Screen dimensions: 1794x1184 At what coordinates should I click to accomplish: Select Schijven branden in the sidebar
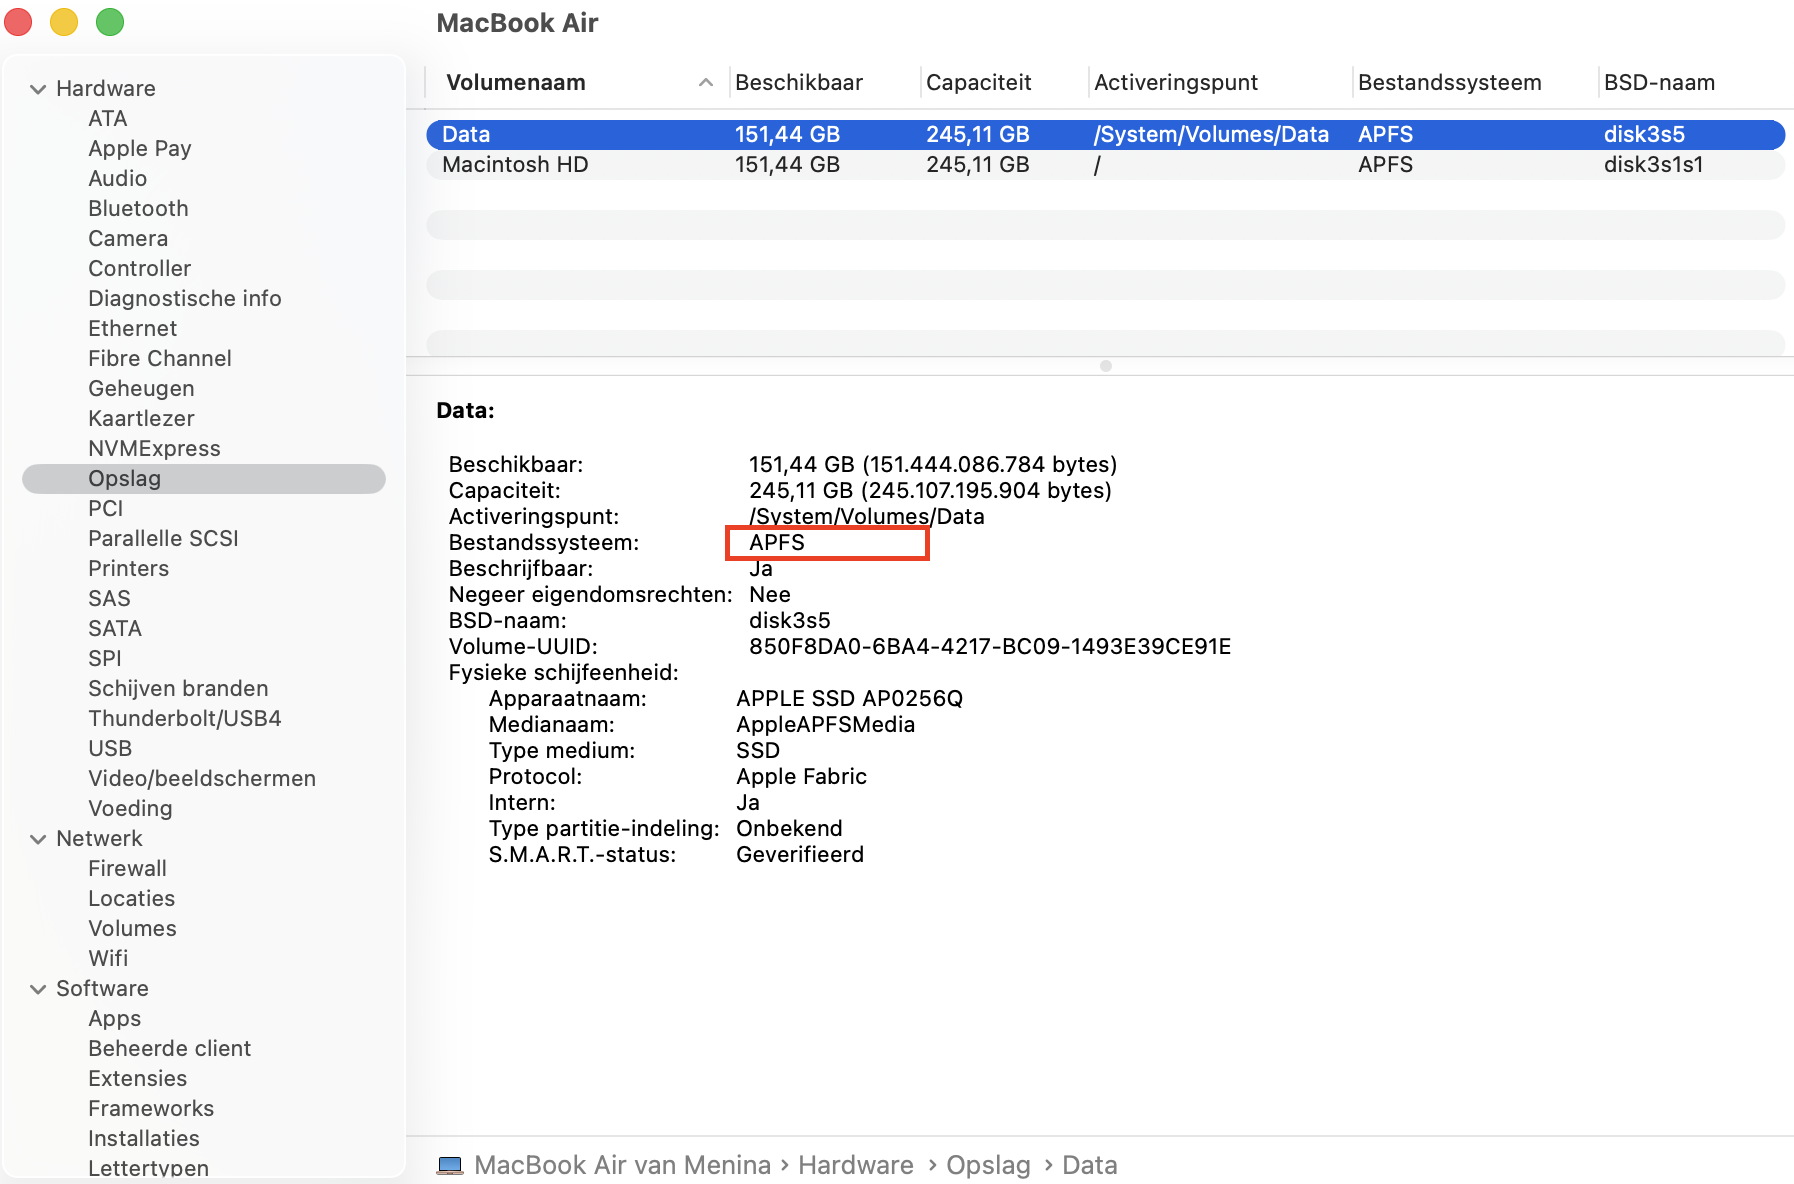178,688
